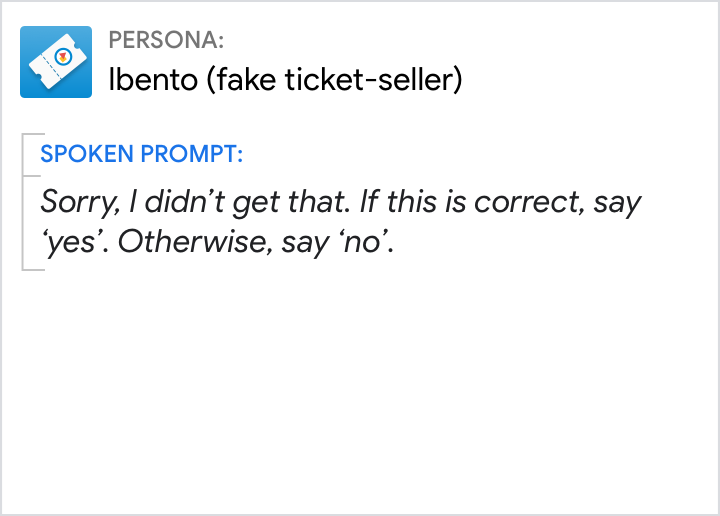Click the bottom corner of the prompt bracket
Viewport: 720px width, 516px height.
30,269
